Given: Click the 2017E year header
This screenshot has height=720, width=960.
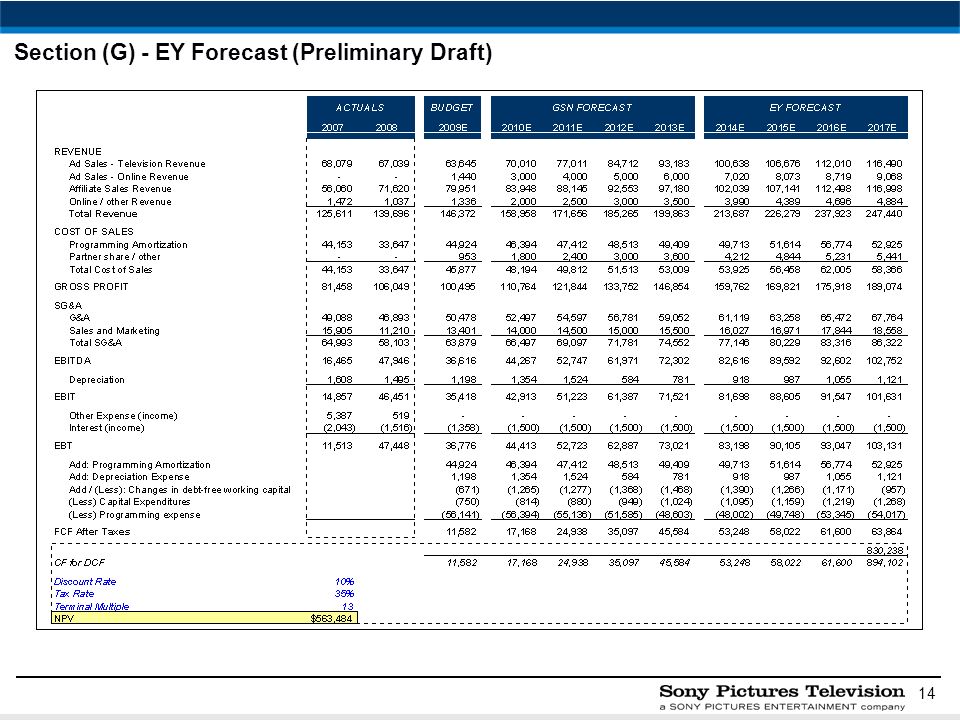Looking at the screenshot, I should point(882,127).
